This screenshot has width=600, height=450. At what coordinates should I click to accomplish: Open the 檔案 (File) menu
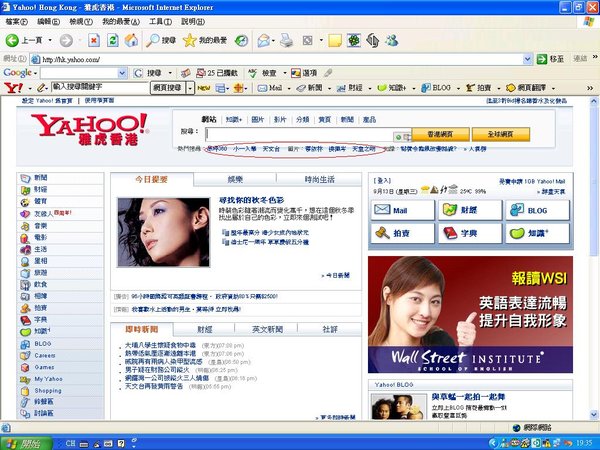[x=16, y=22]
